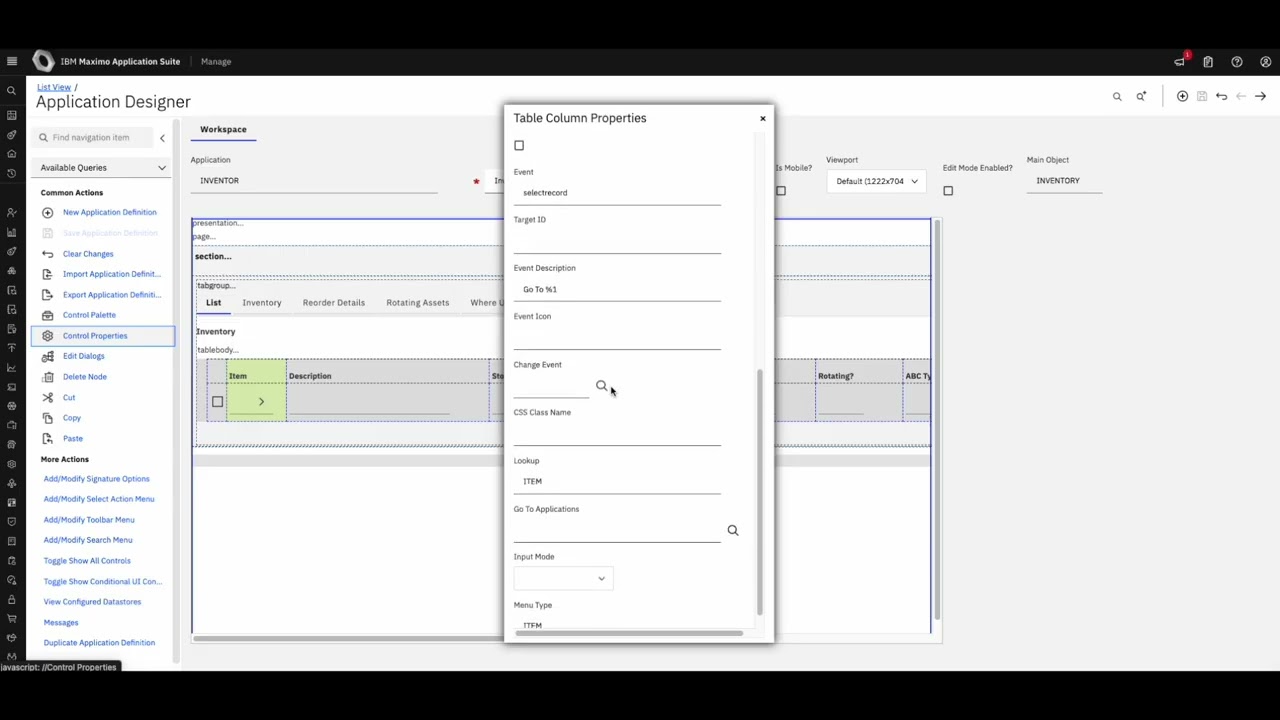Click the search magnifier toolbar icon

[x=1117, y=97]
